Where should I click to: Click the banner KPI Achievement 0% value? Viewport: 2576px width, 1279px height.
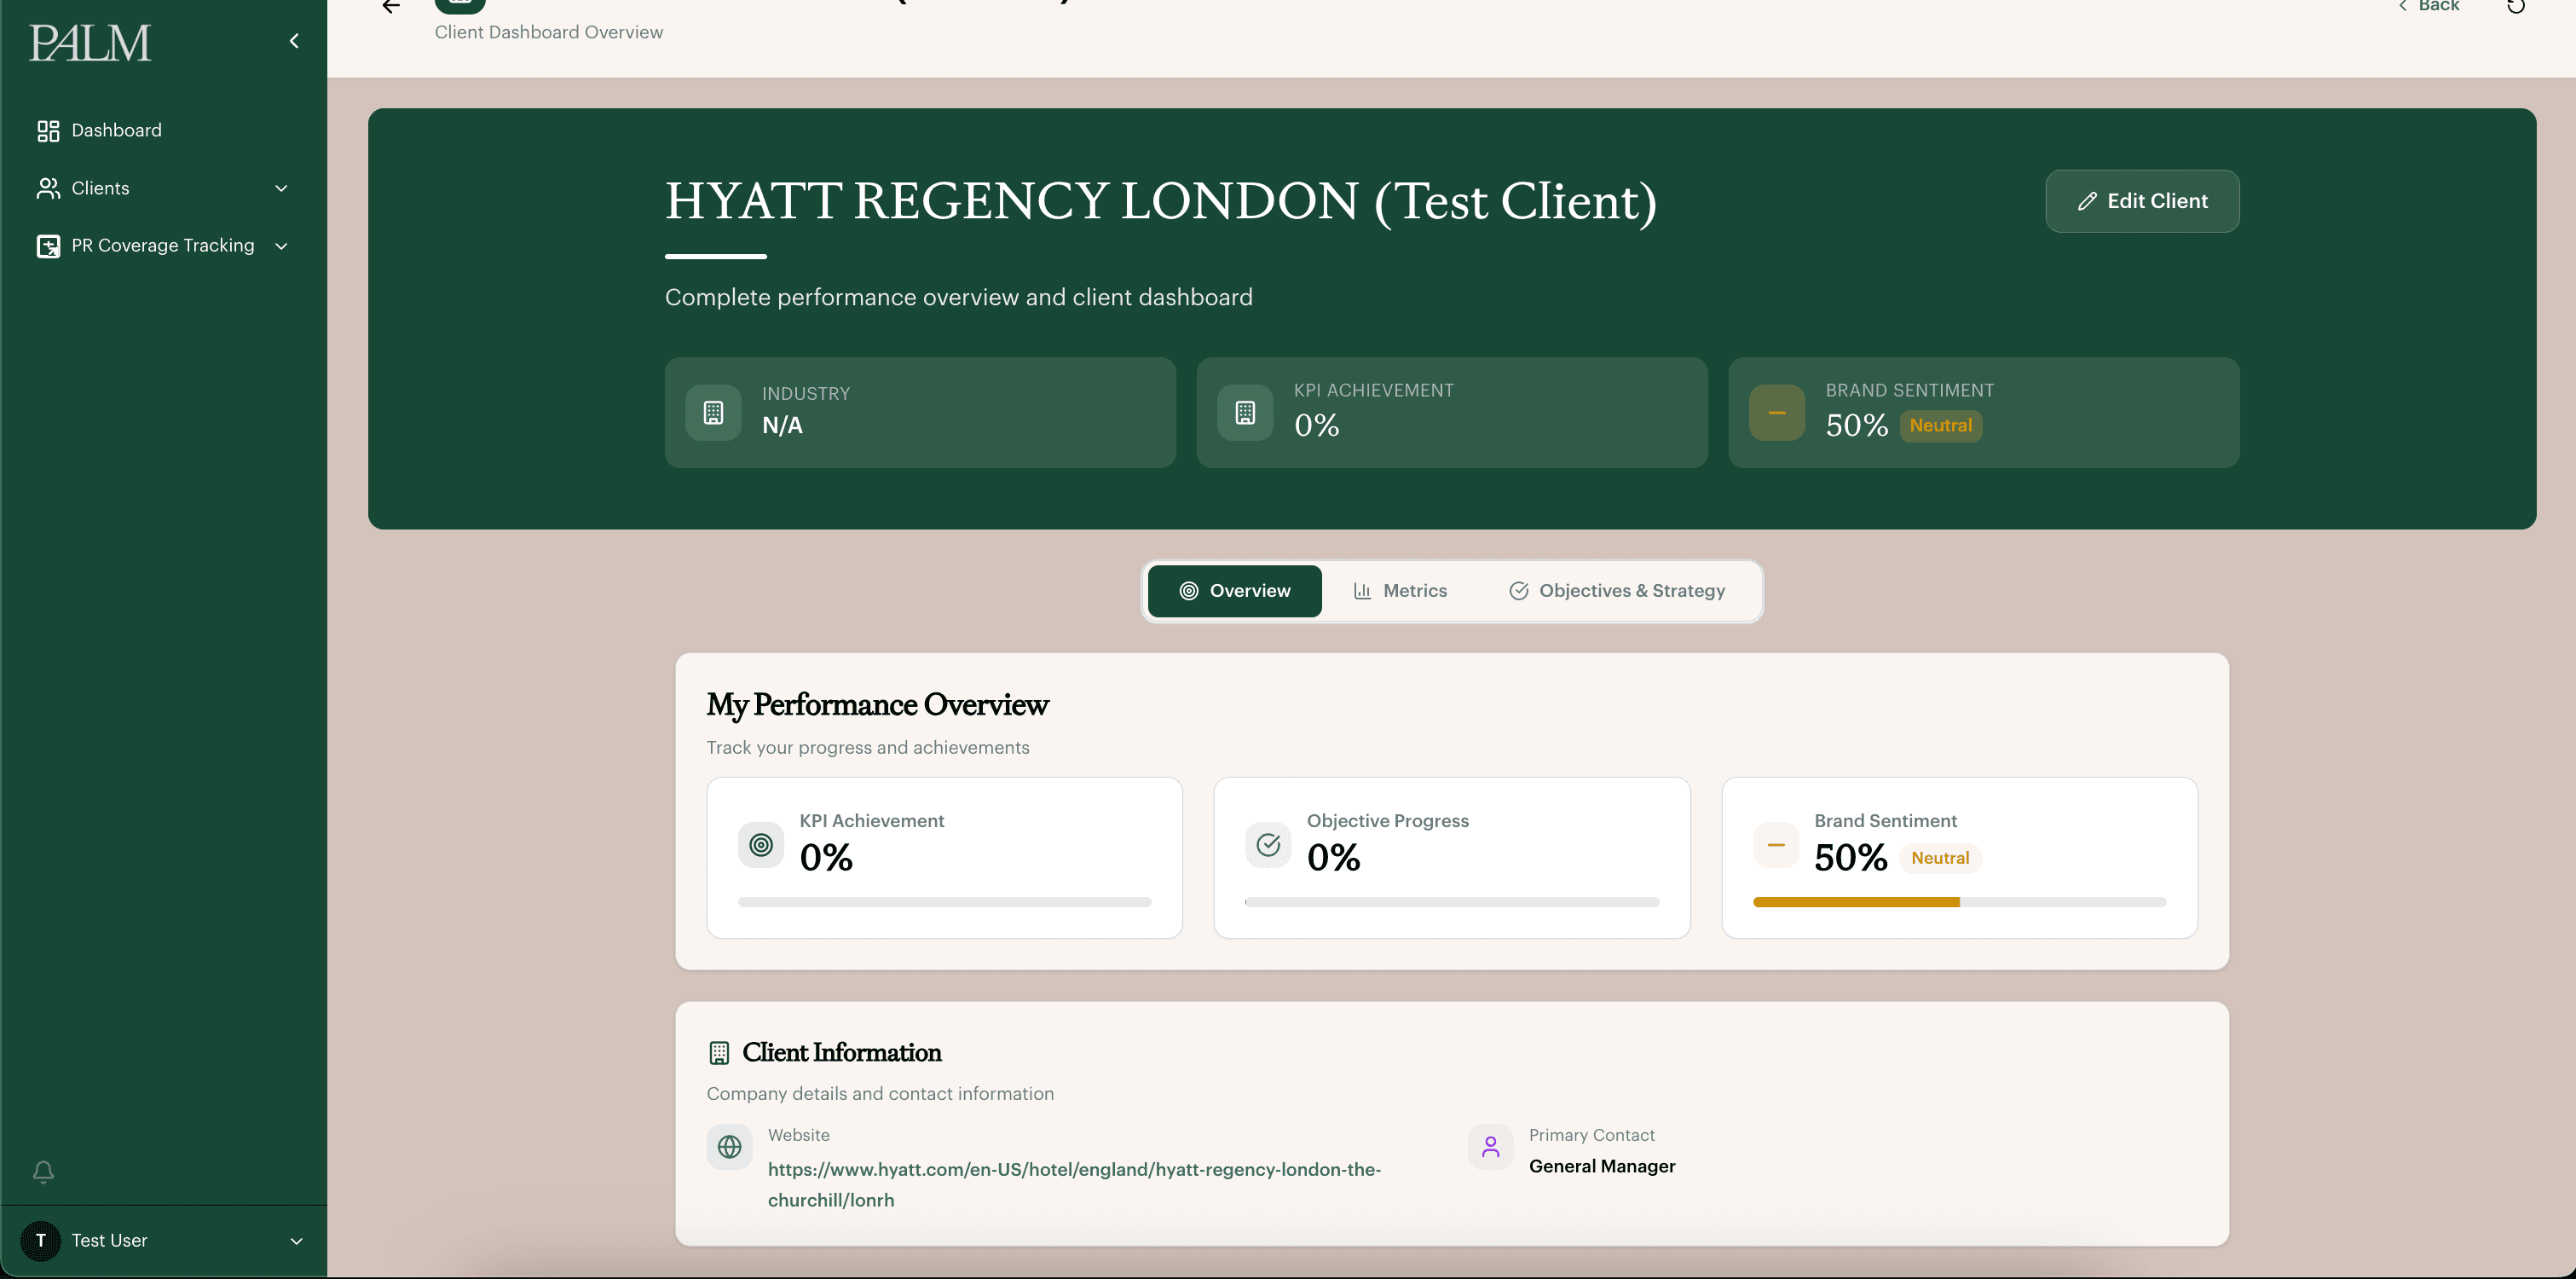(x=1316, y=426)
